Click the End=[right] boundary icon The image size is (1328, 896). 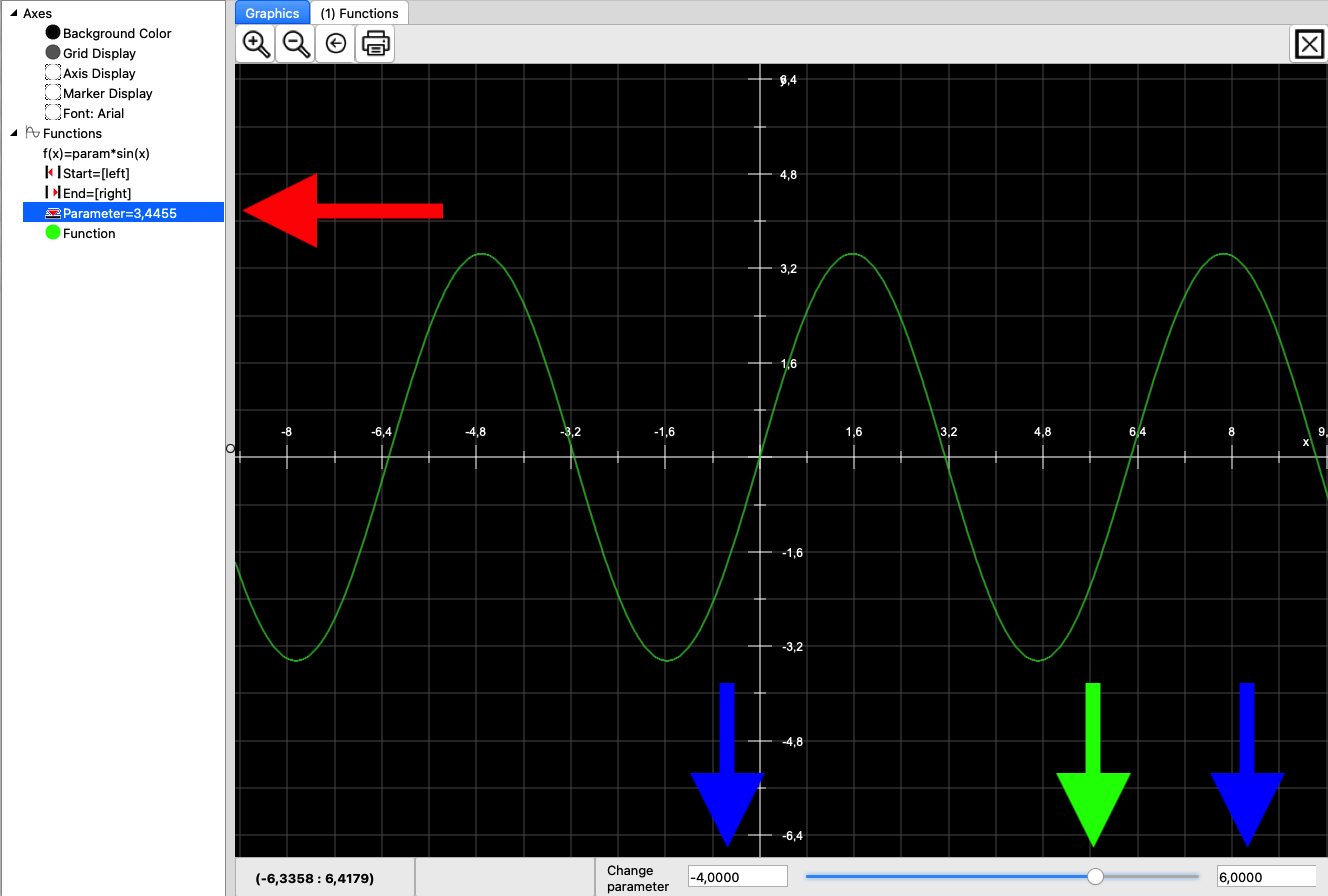tap(53, 193)
